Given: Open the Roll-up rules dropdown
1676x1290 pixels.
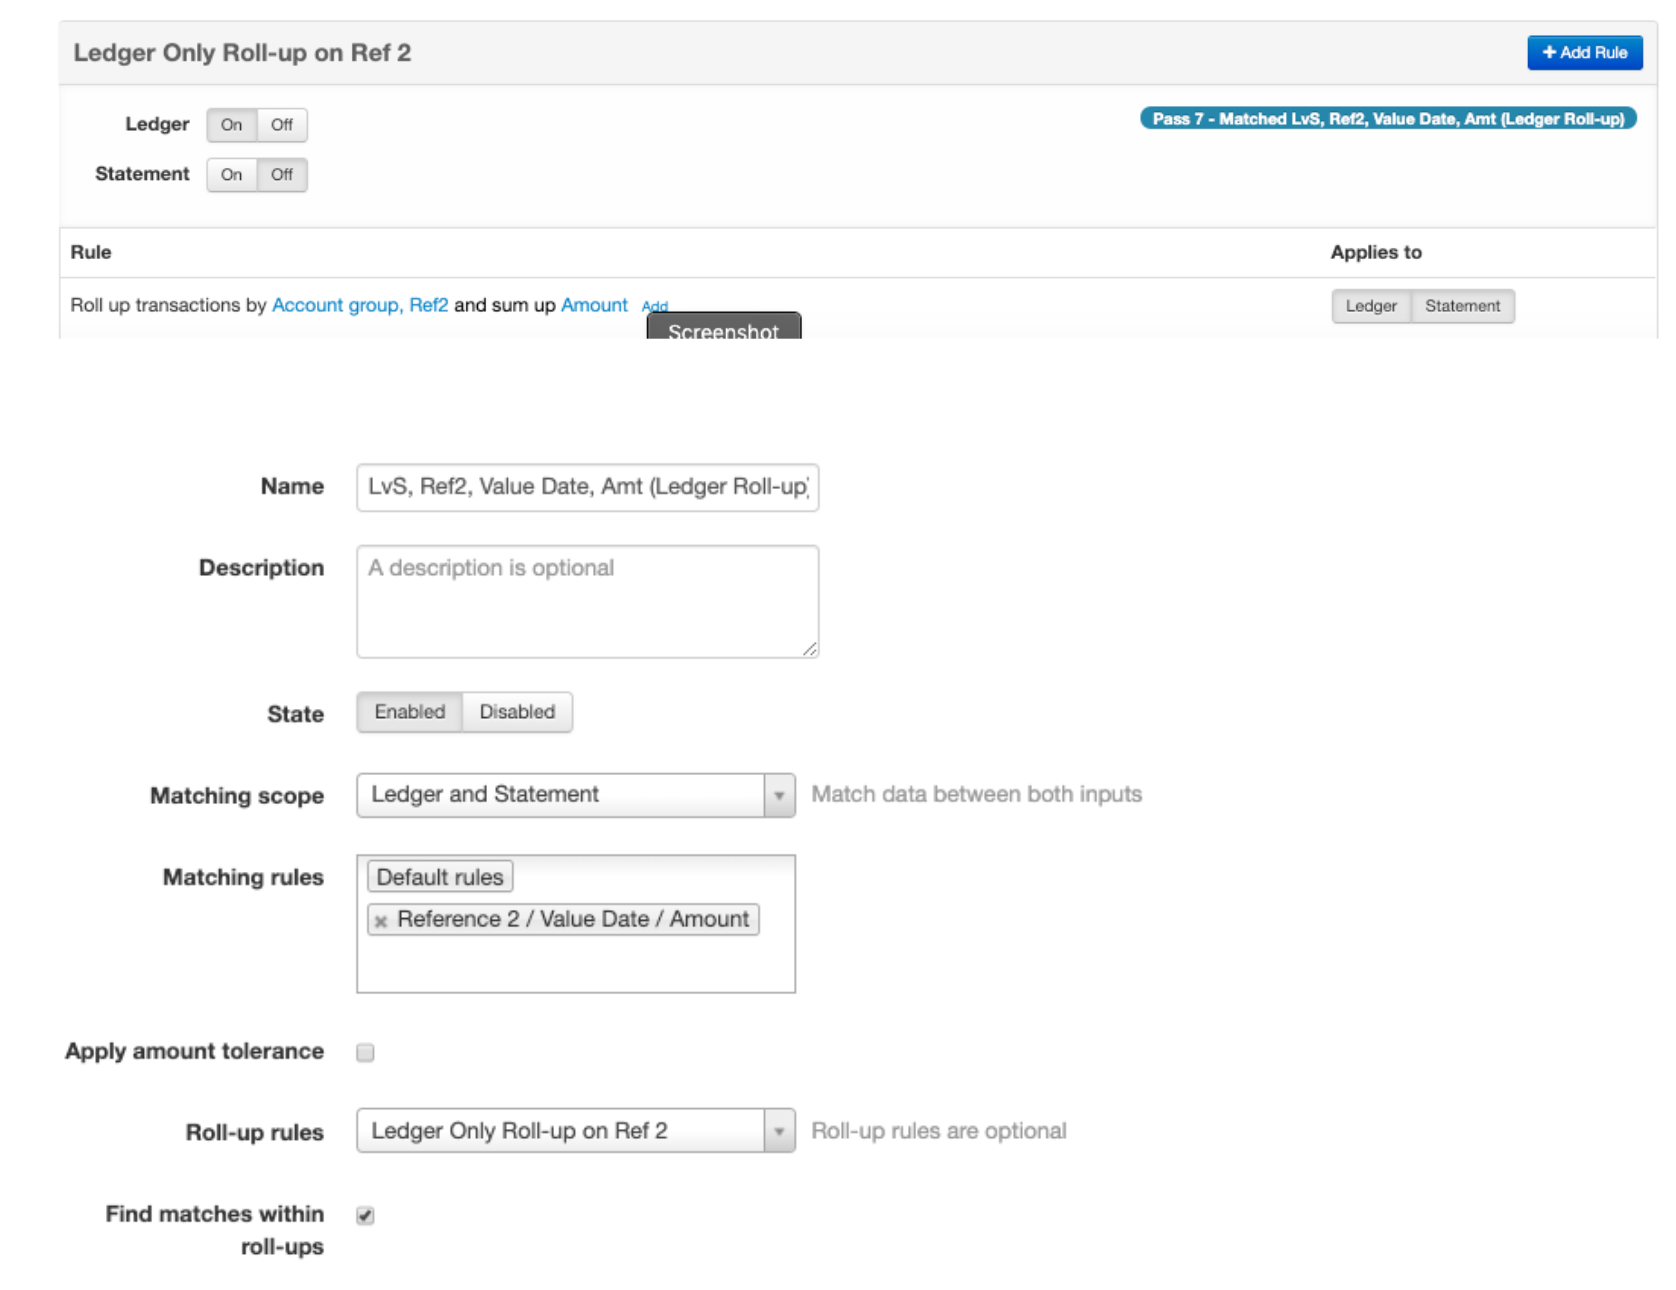Looking at the screenshot, I should tap(576, 1131).
